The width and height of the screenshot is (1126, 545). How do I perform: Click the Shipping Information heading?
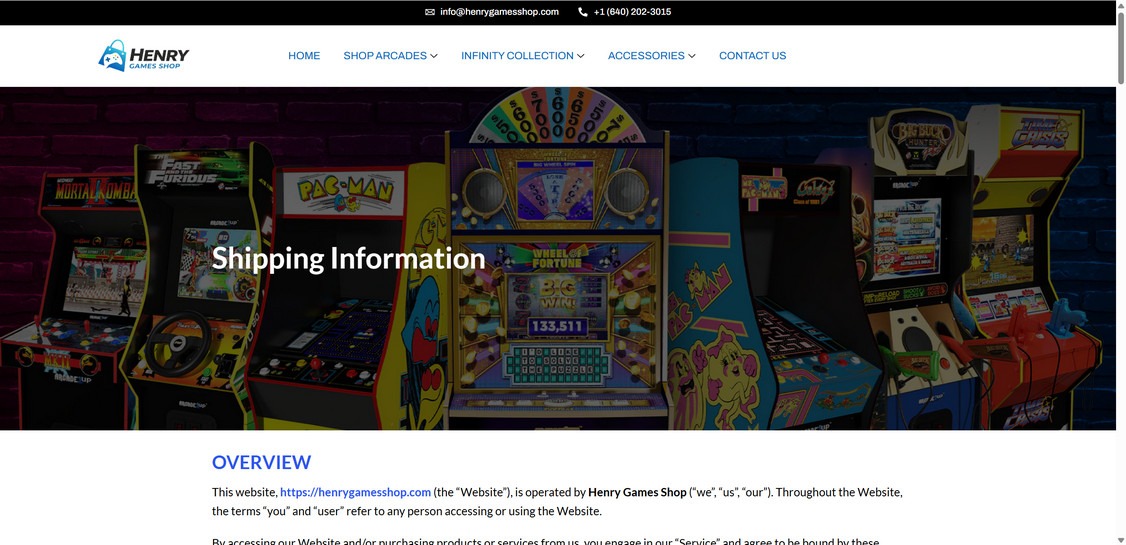click(348, 258)
